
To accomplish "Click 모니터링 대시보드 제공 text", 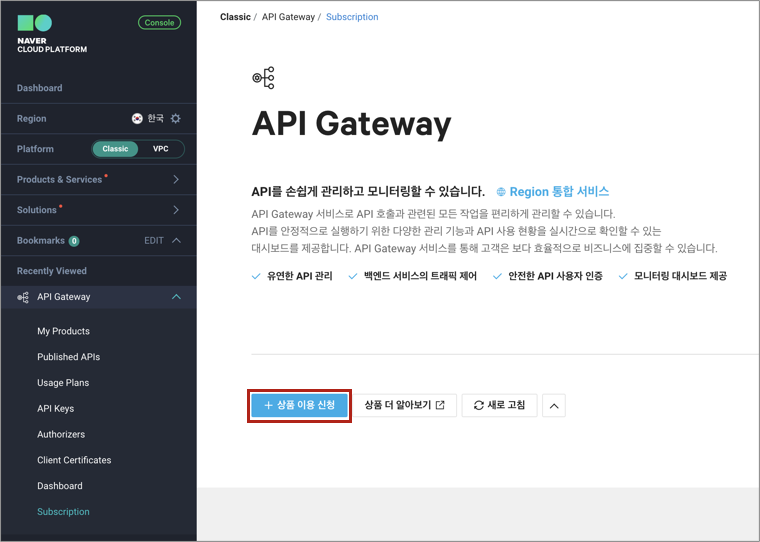I will pos(681,276).
